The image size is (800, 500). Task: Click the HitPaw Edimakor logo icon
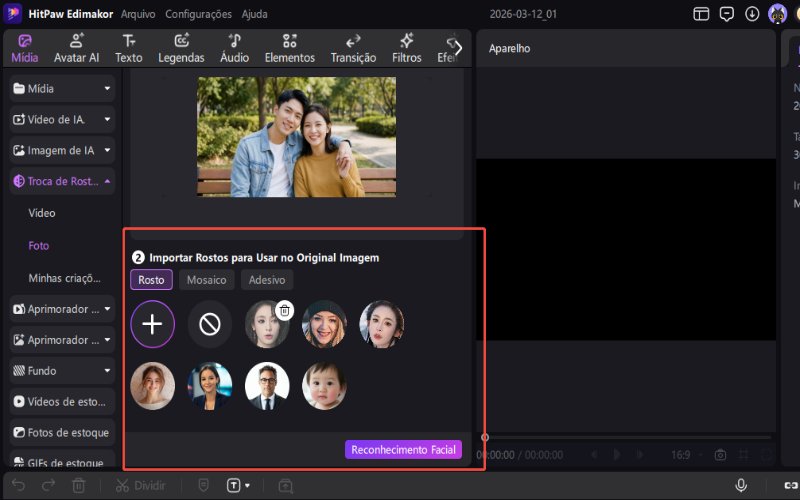12,14
